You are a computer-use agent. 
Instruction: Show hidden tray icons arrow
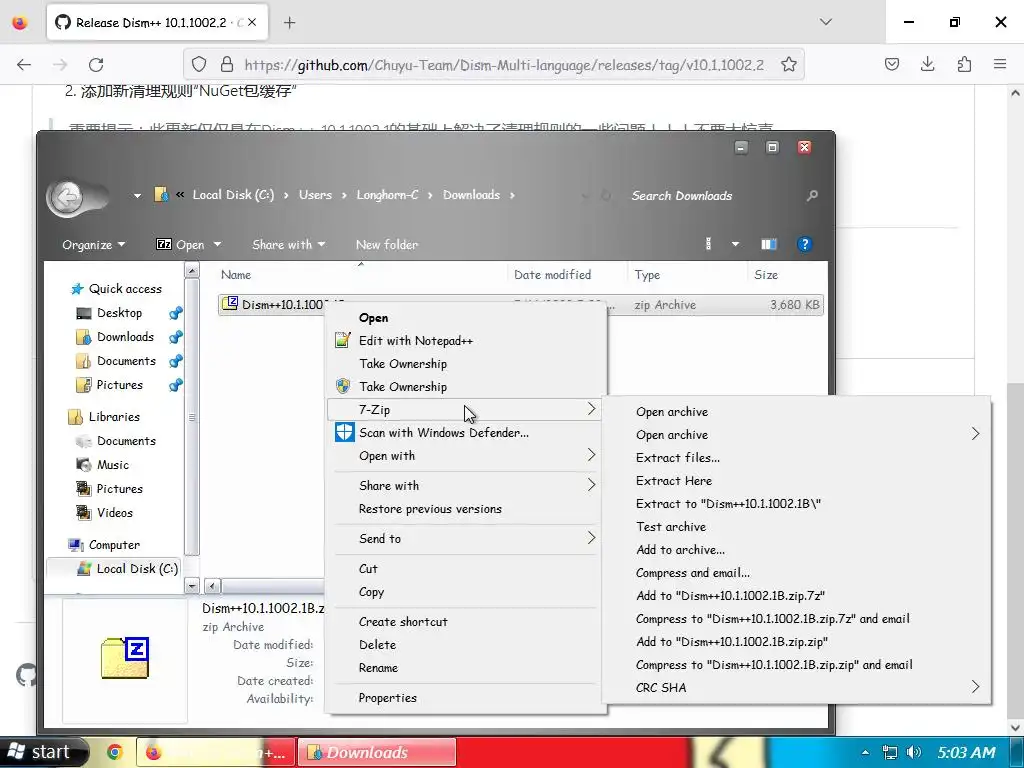pyautogui.click(x=865, y=752)
